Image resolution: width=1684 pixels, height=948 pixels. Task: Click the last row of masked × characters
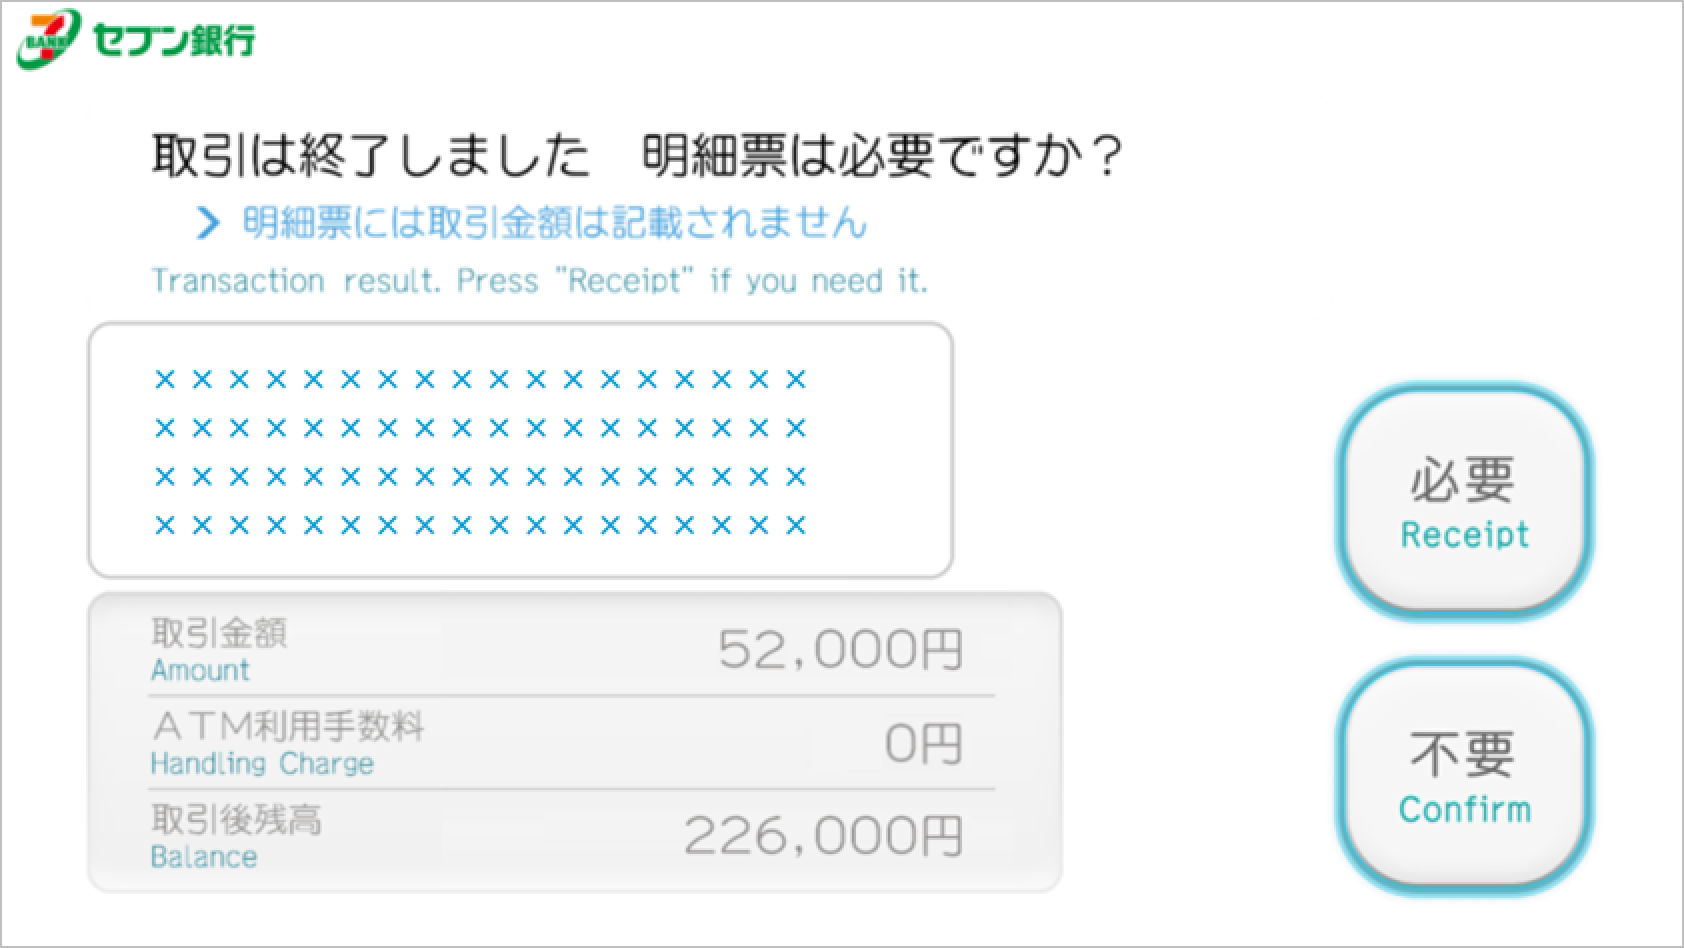tap(480, 525)
